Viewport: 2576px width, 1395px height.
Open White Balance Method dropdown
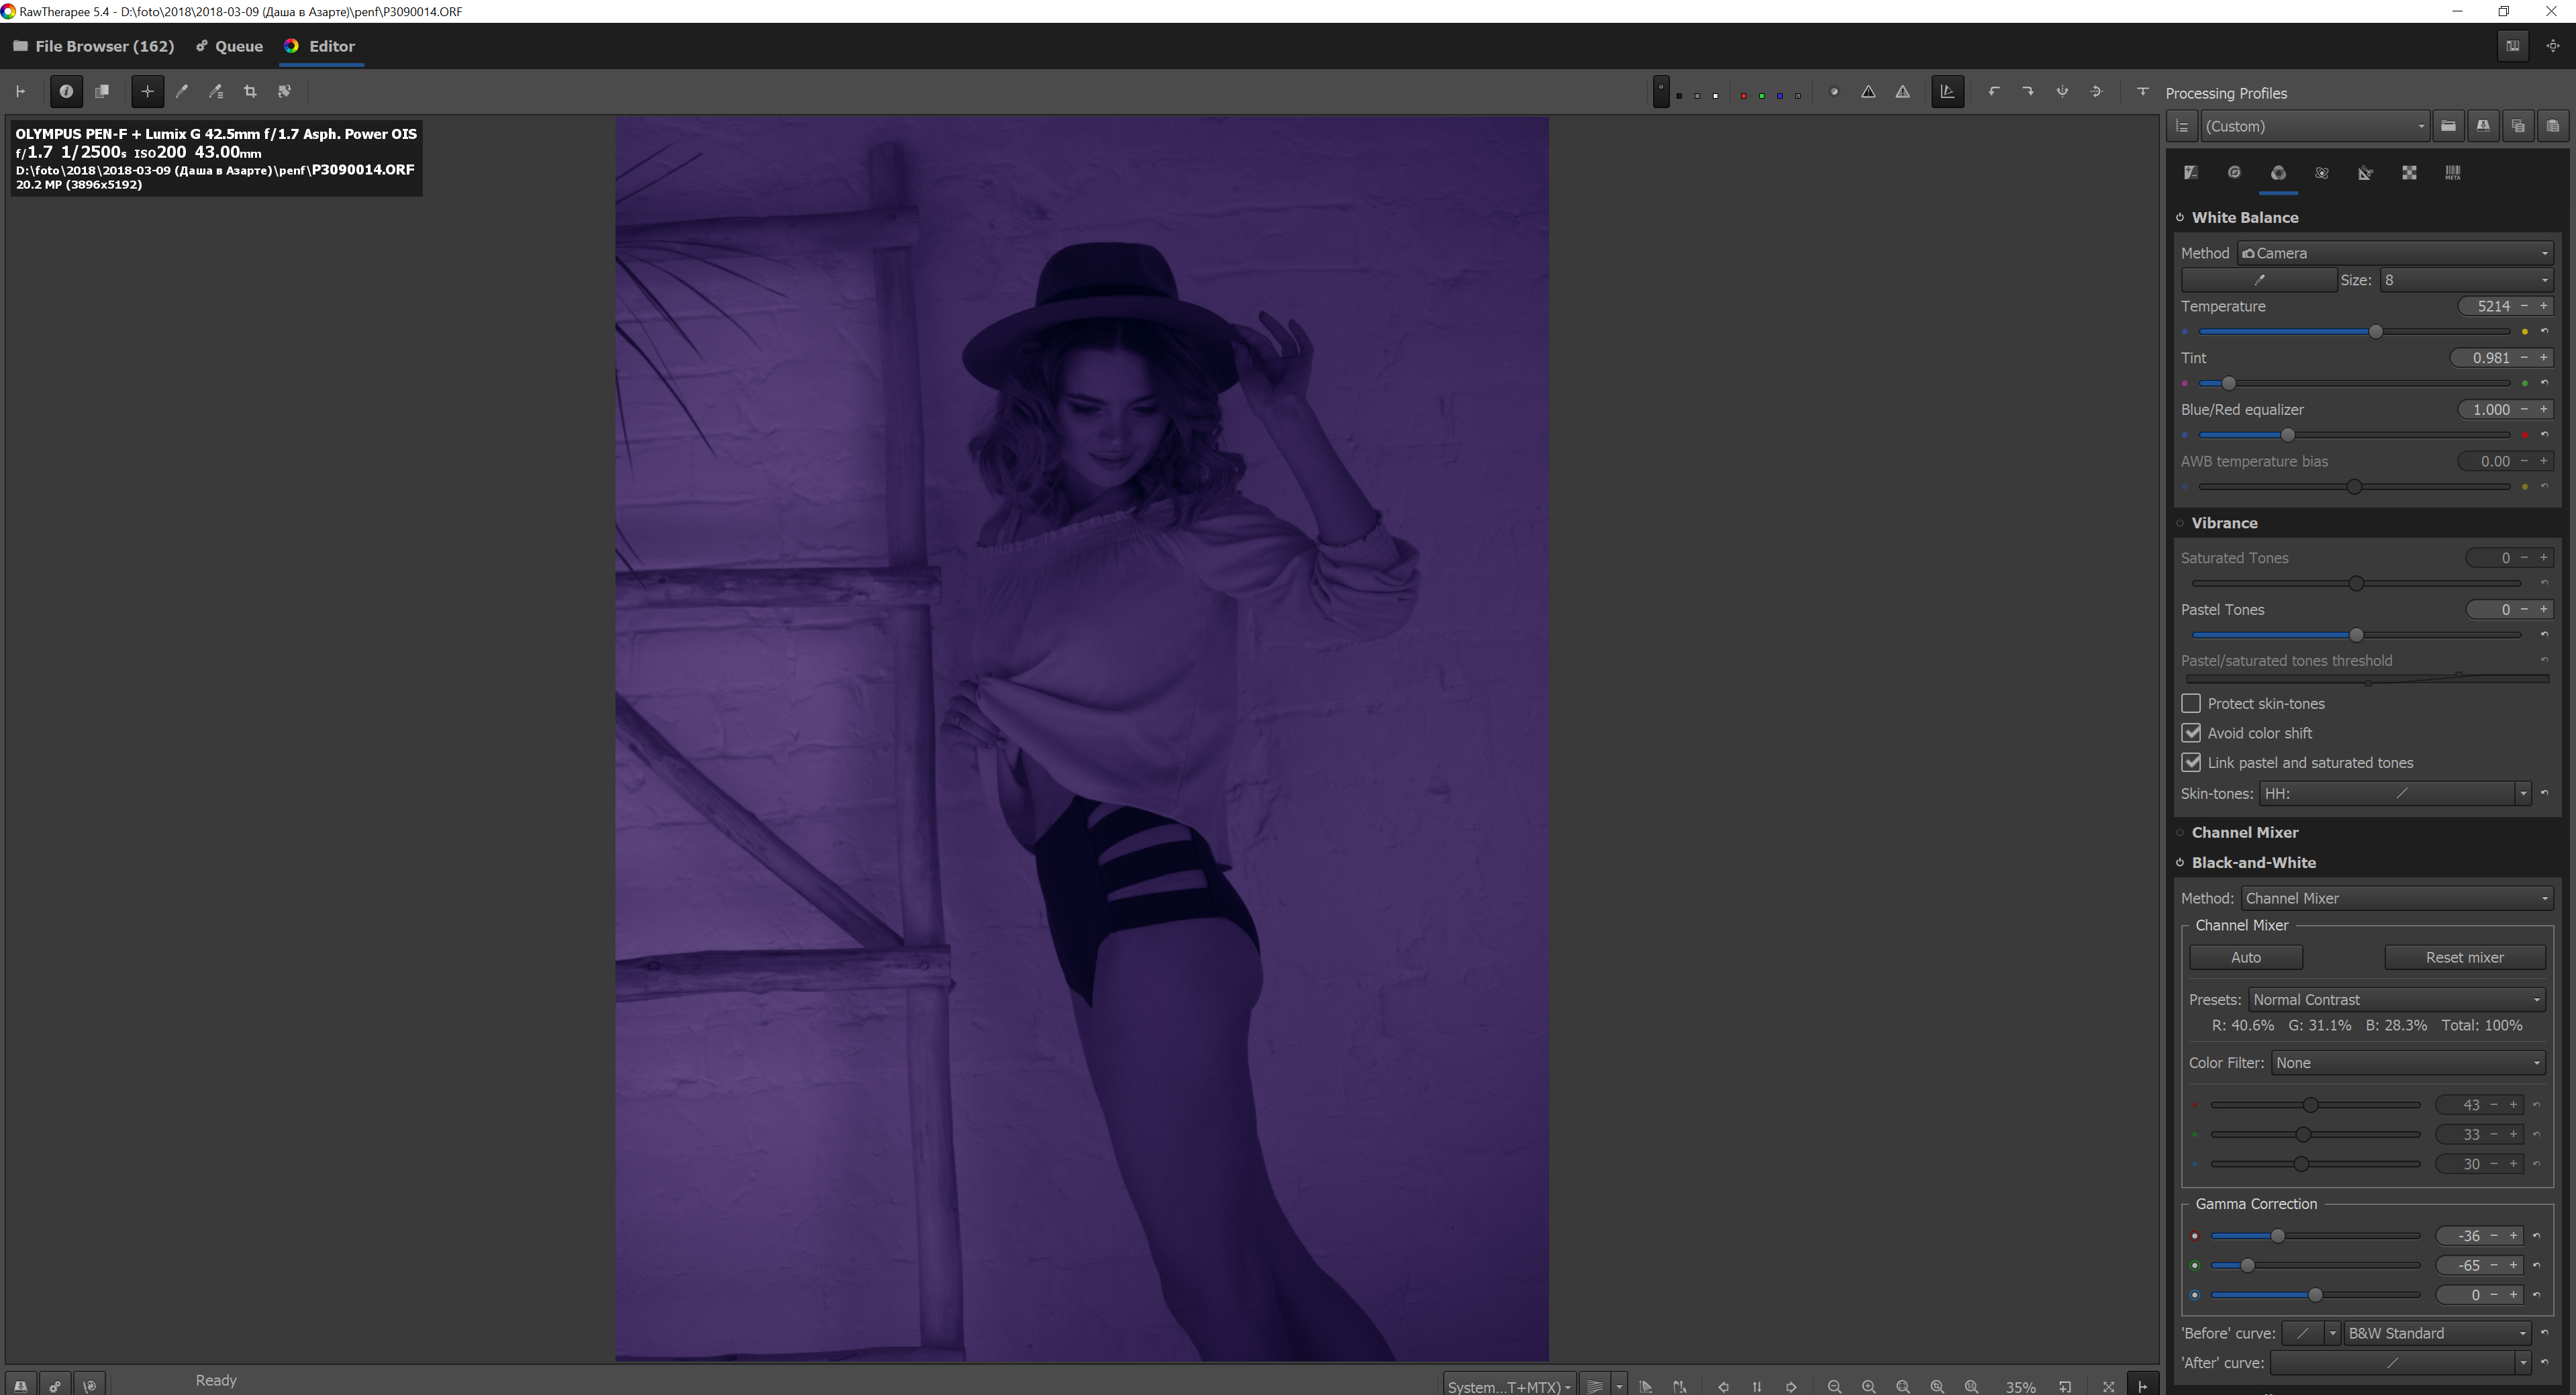pyautogui.click(x=2395, y=253)
